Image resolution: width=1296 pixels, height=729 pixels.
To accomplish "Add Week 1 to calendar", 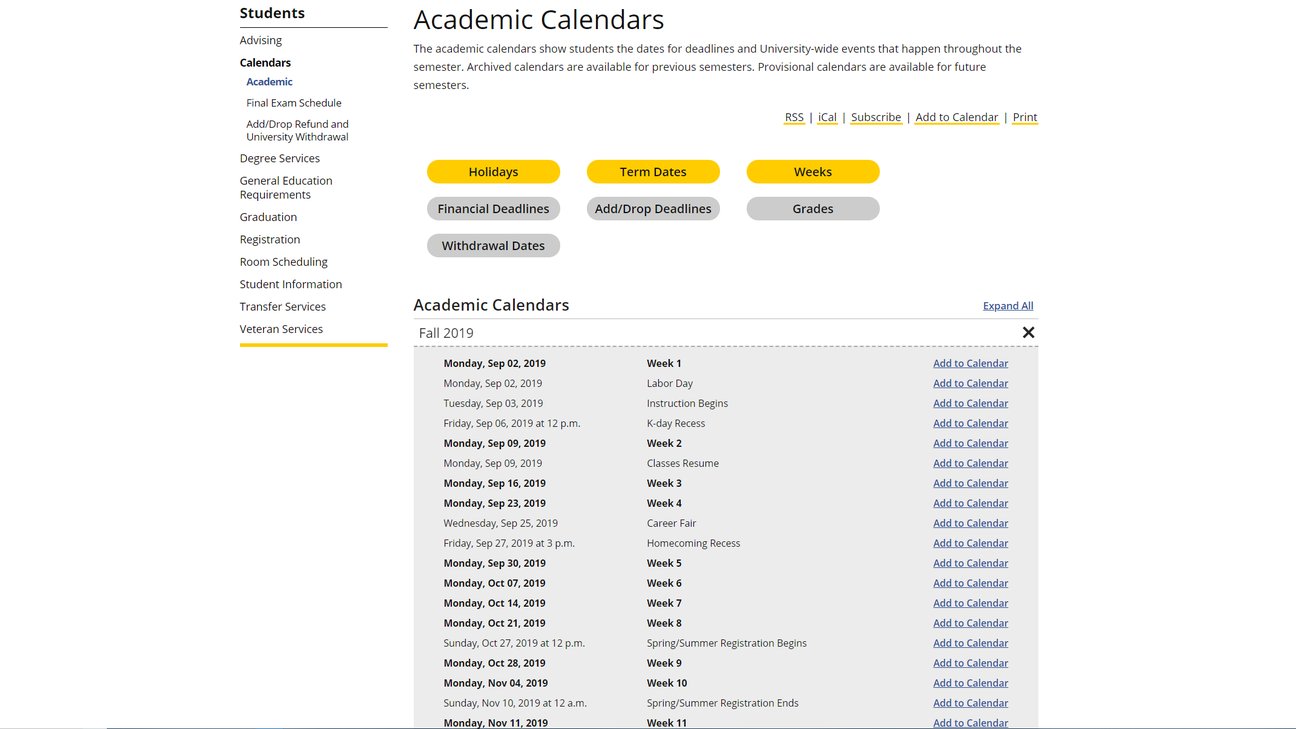I will click(971, 363).
